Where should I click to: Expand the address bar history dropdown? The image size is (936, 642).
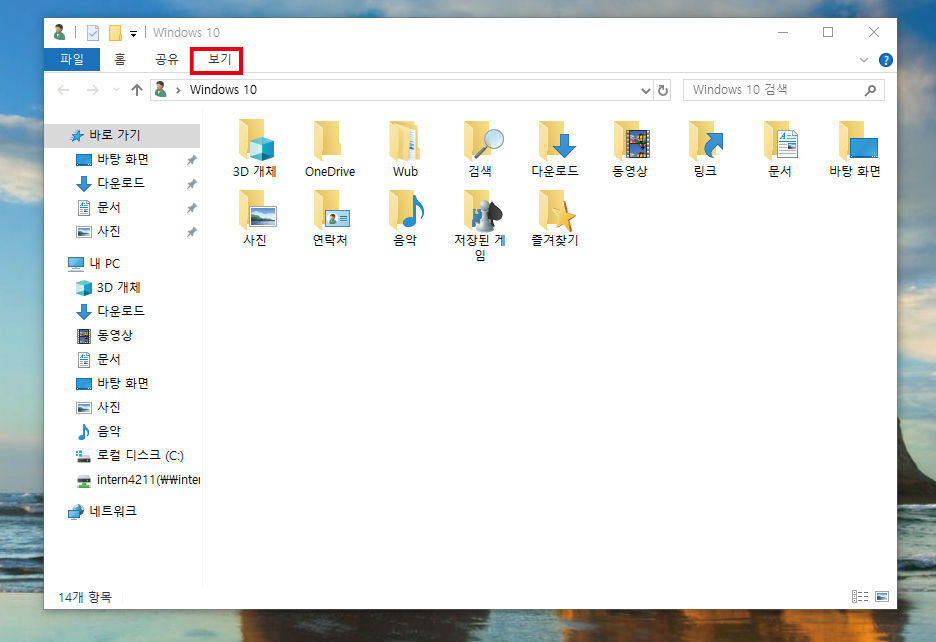[645, 91]
